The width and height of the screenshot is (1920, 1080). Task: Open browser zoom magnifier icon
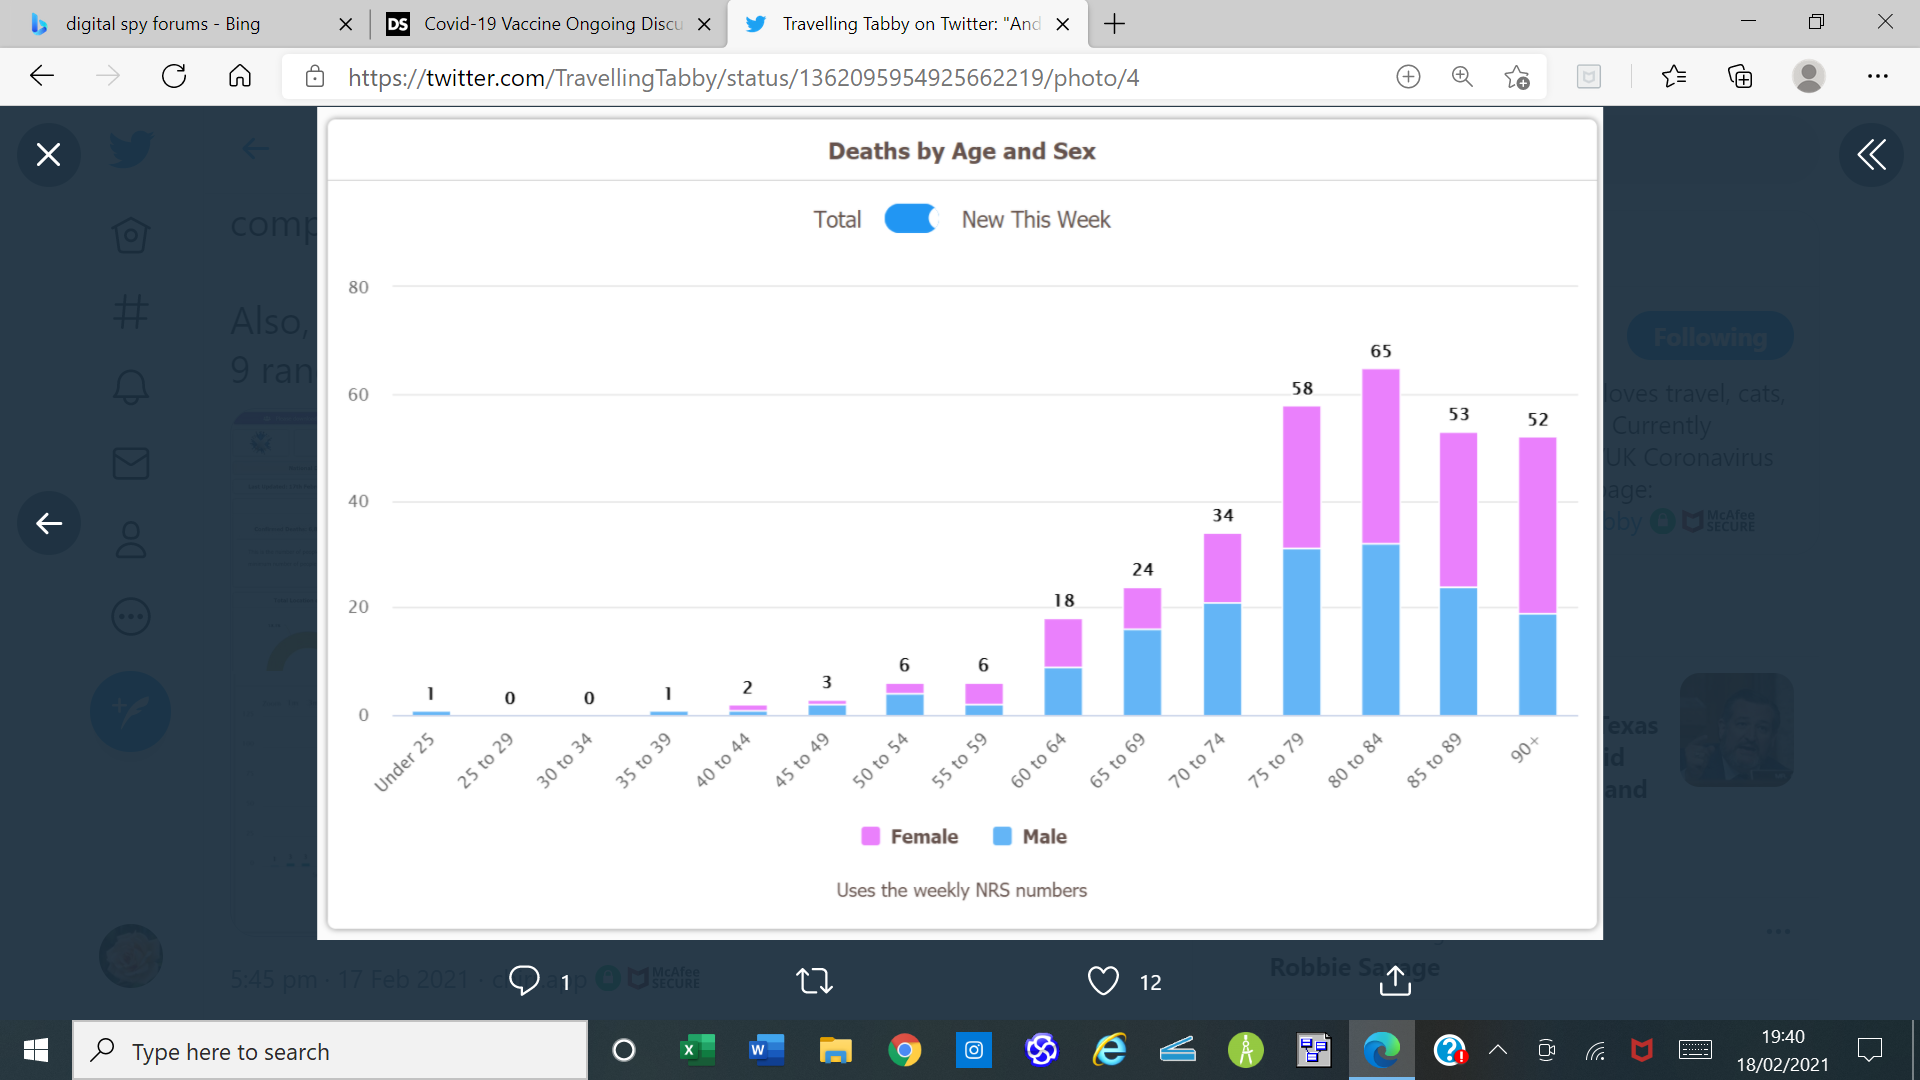tap(1462, 77)
